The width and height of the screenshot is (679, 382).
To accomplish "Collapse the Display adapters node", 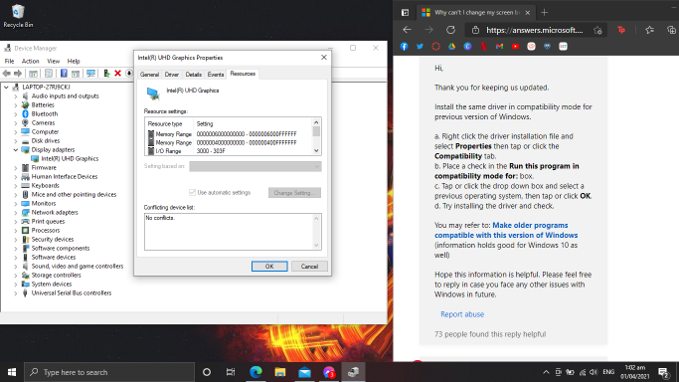I will [16, 150].
